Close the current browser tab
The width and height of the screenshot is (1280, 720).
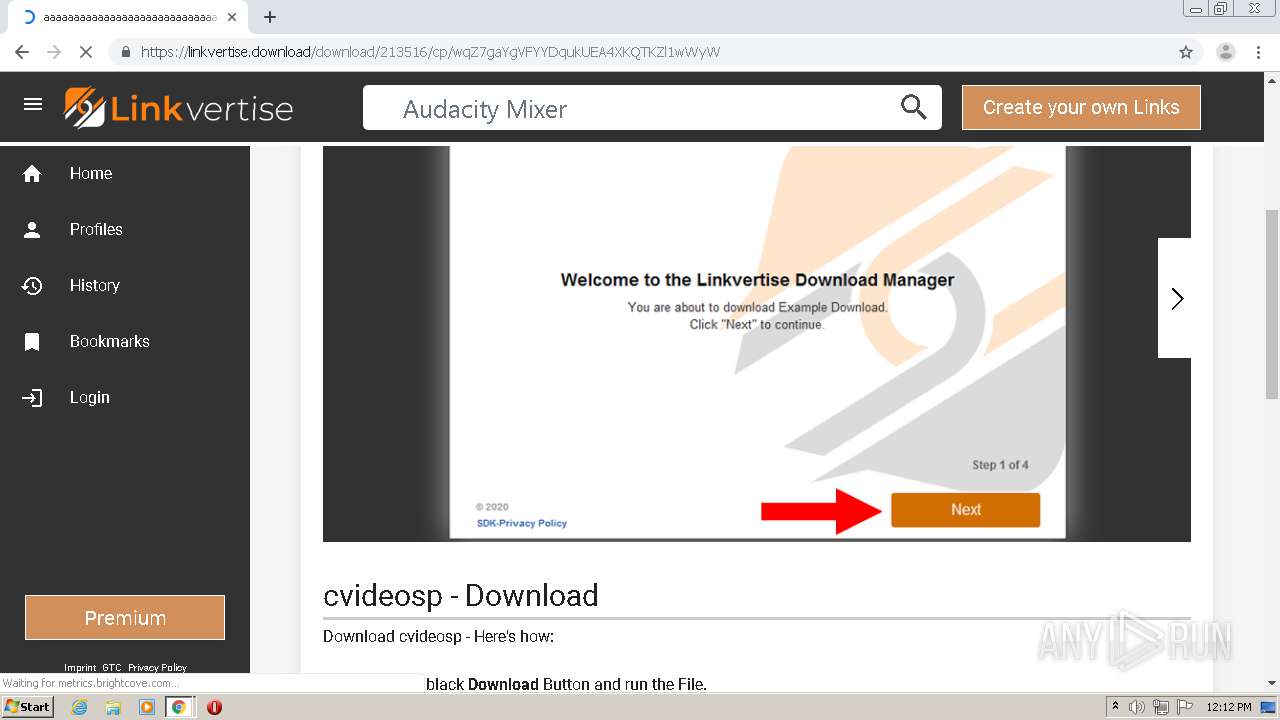point(232,17)
